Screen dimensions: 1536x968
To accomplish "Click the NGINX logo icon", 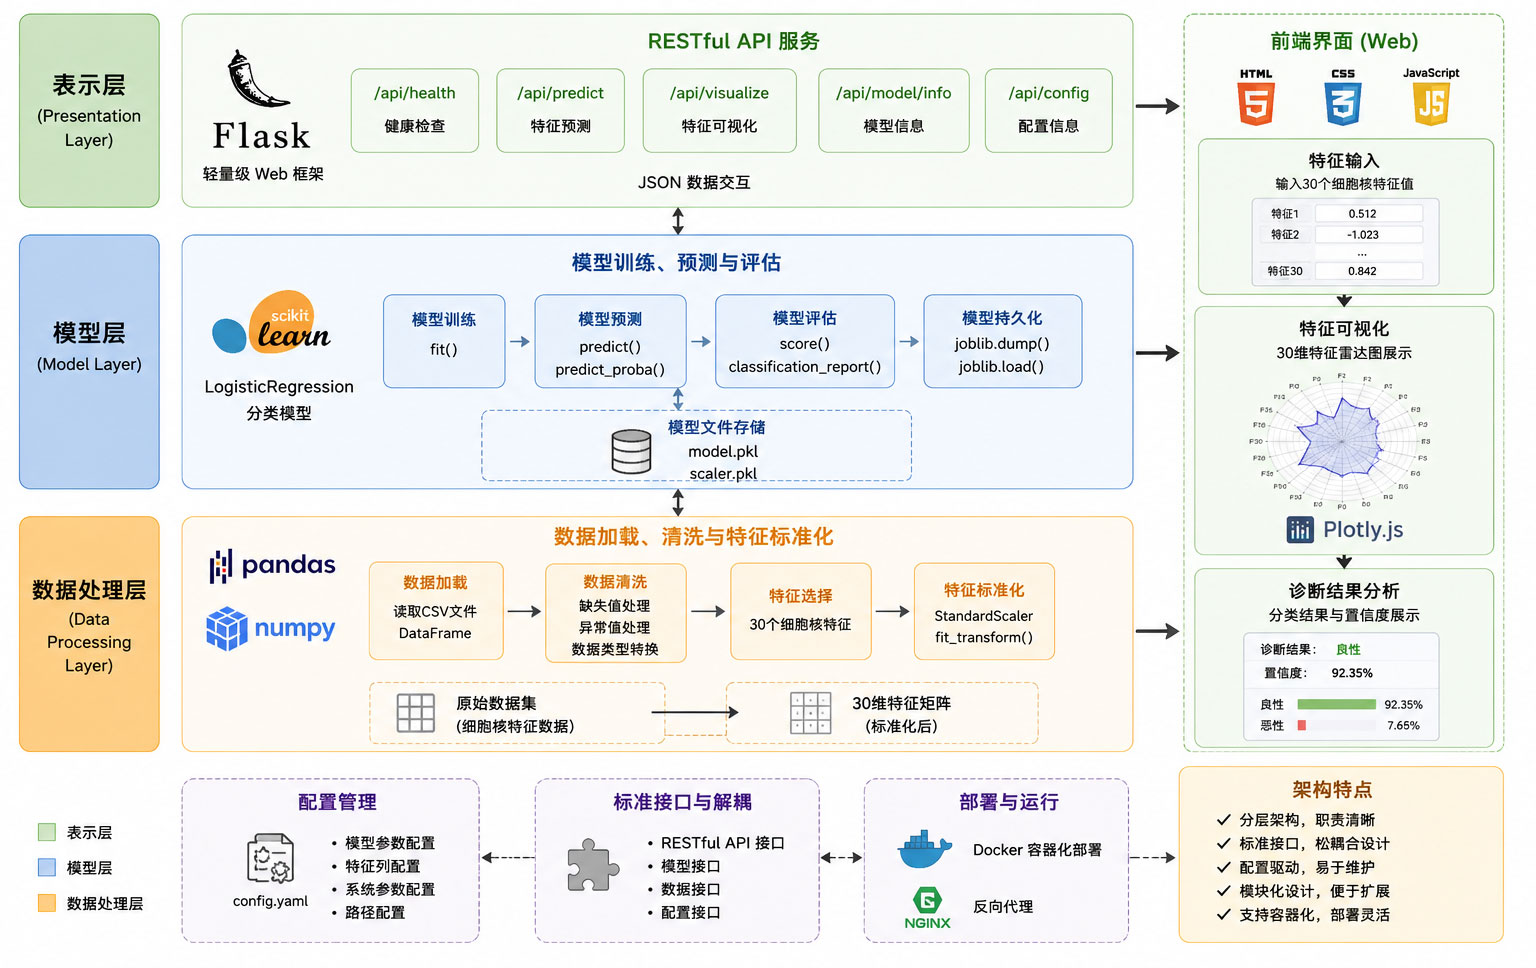I will tap(927, 908).
